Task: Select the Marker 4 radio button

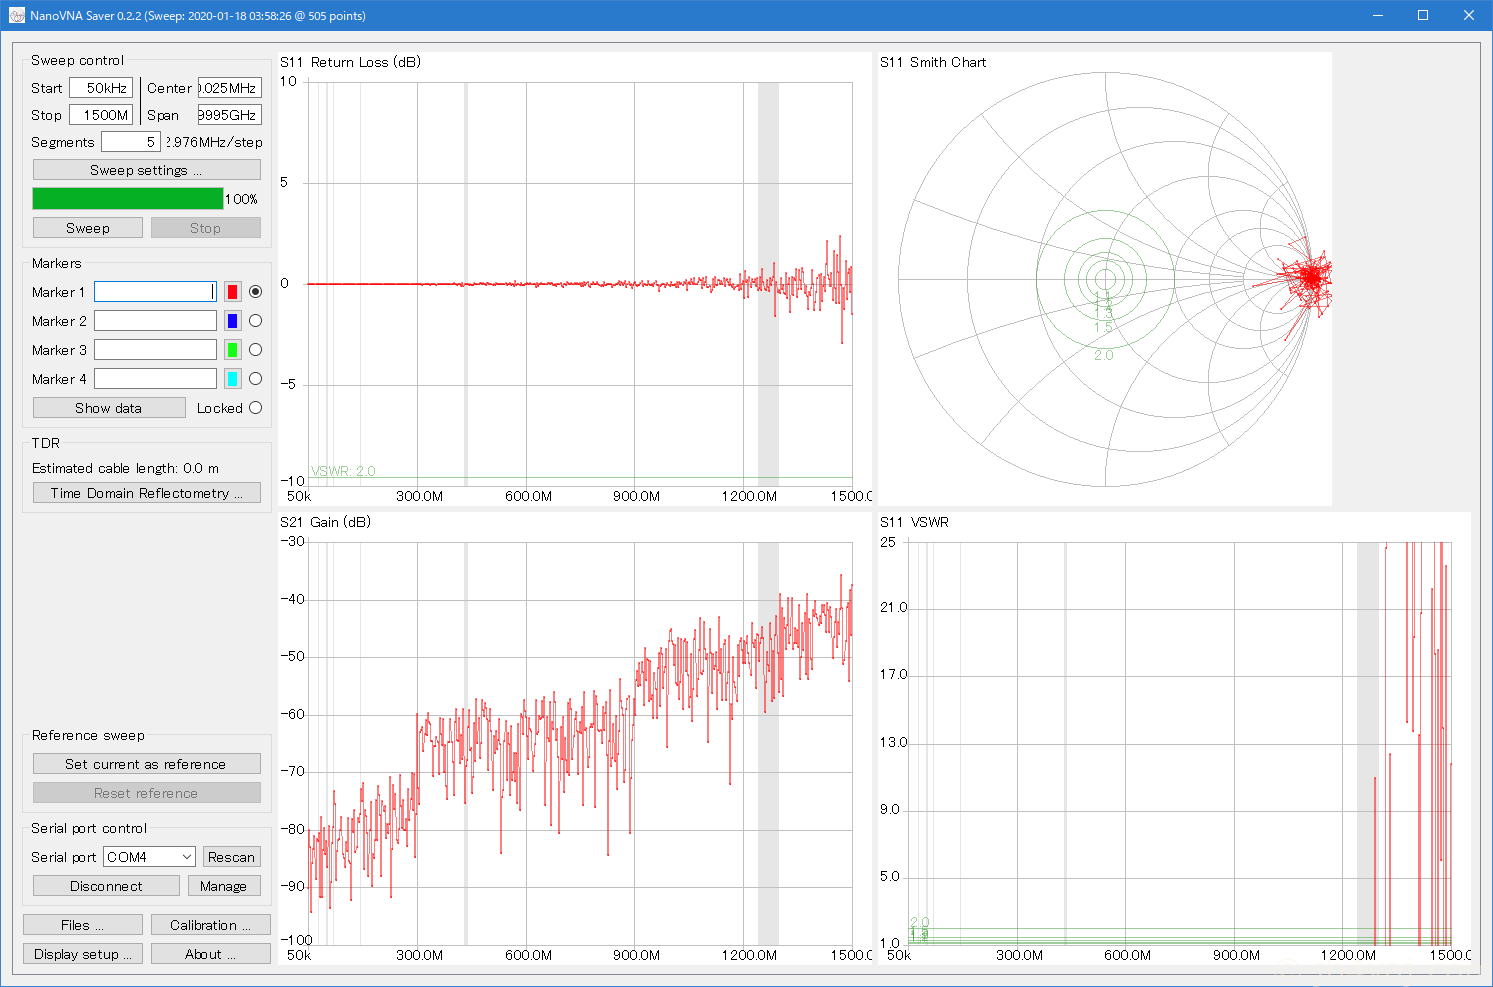Action: [256, 379]
